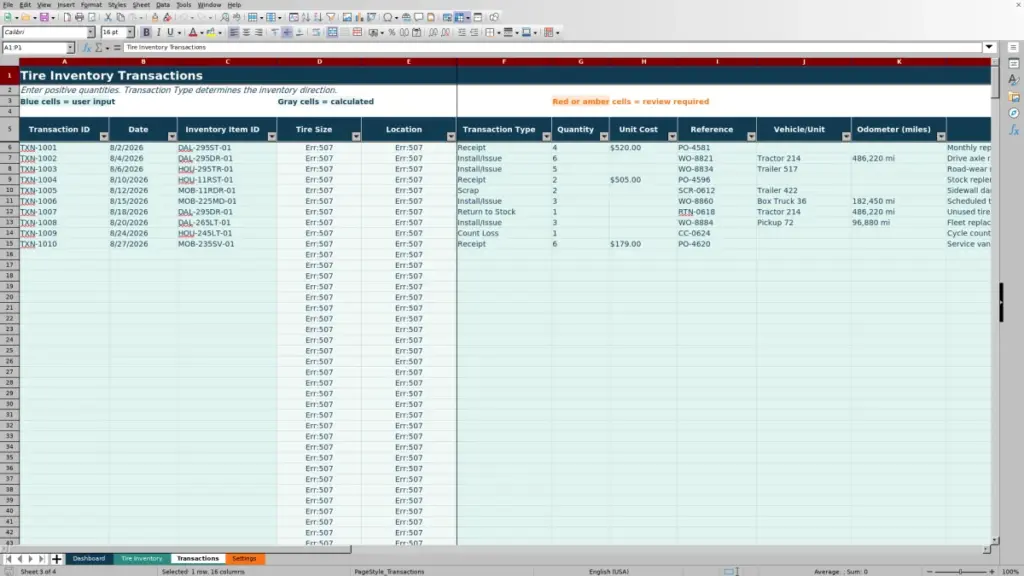Merge and center the selected cells
Screen dimensions: 1024x576
tap(332, 33)
